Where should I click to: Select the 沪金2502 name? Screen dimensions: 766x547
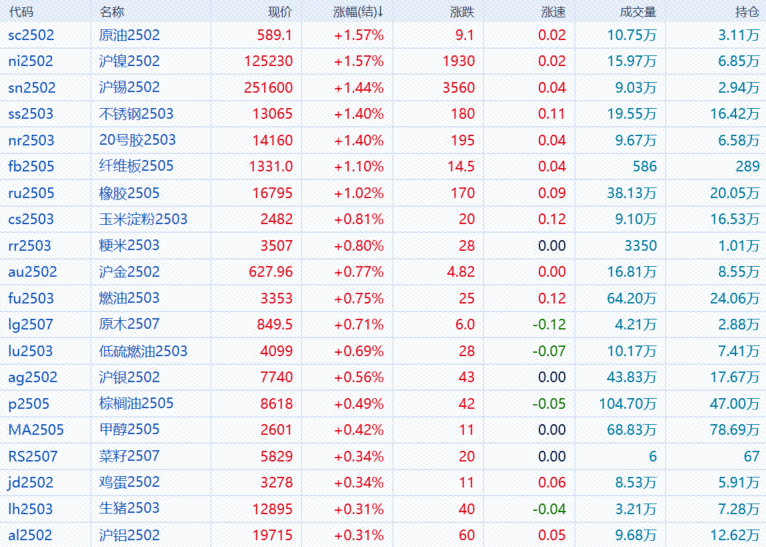(129, 272)
